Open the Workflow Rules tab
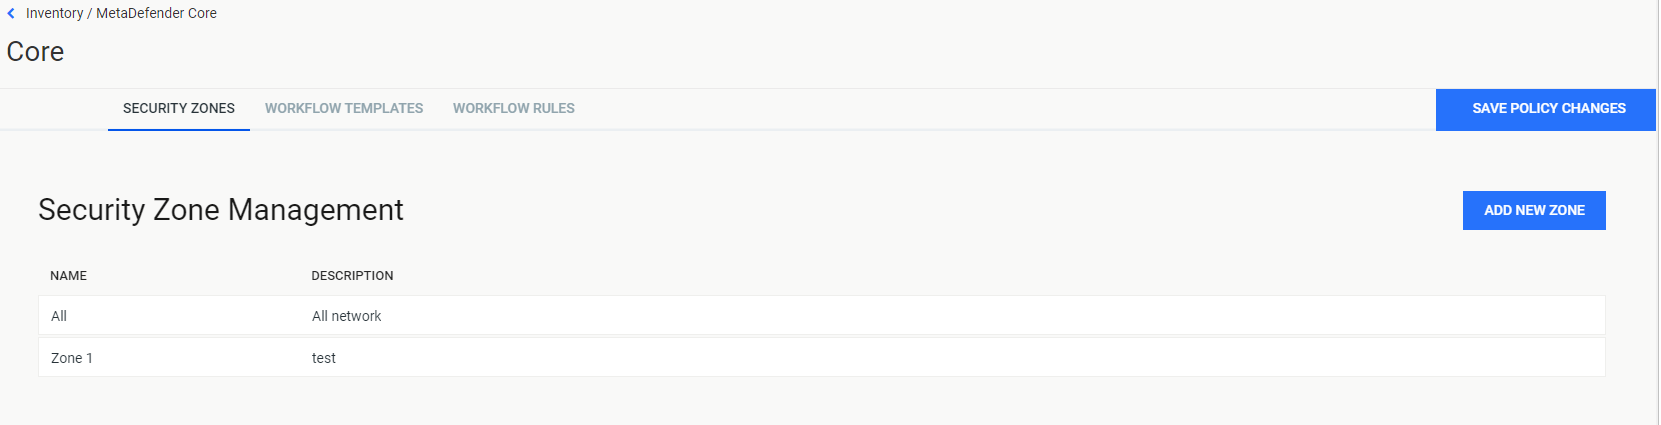Image resolution: width=1661 pixels, height=425 pixels. [514, 108]
